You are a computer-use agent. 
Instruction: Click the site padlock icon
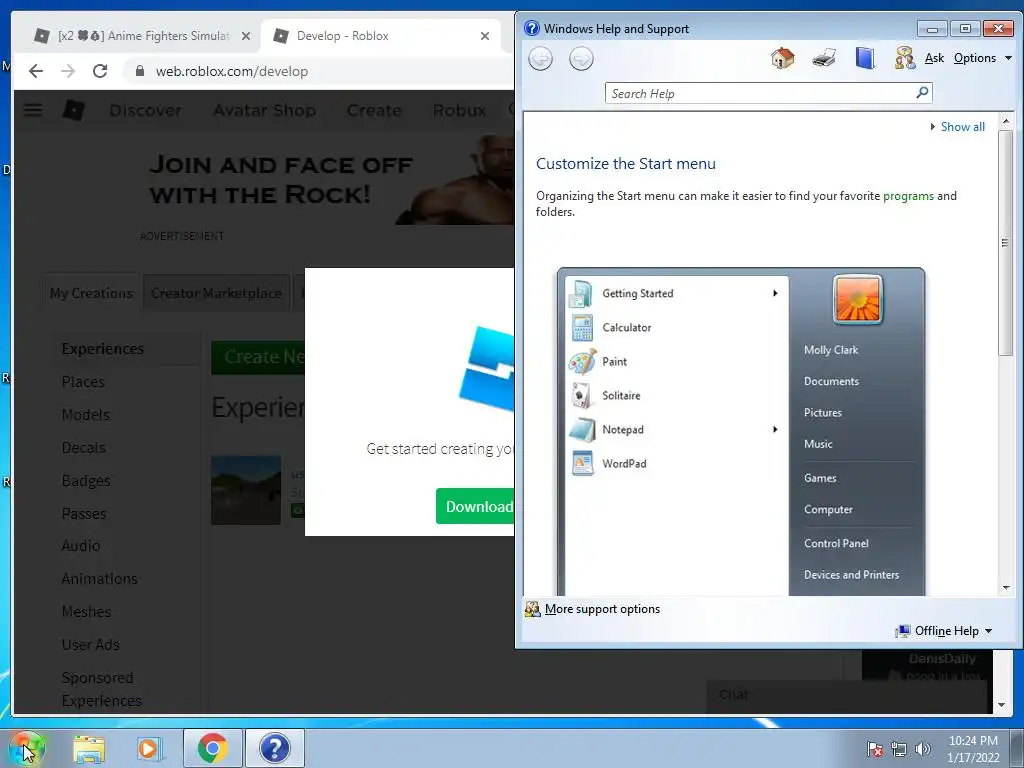click(139, 71)
